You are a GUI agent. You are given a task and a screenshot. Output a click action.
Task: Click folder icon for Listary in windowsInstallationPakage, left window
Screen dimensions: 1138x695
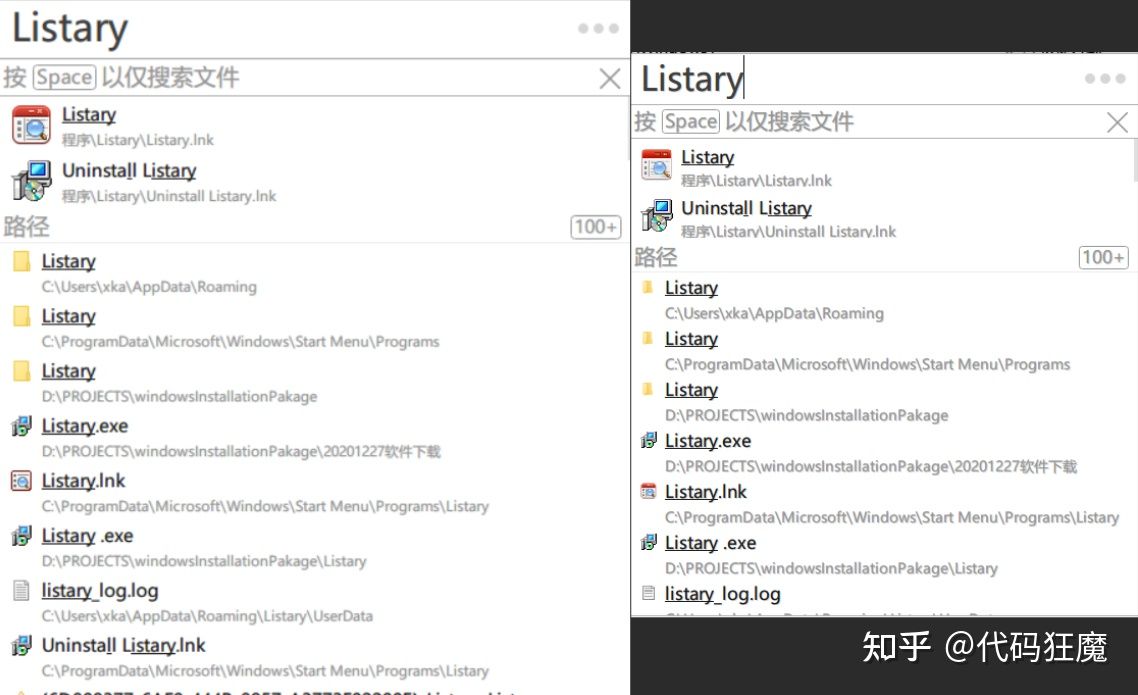pyautogui.click(x=22, y=371)
